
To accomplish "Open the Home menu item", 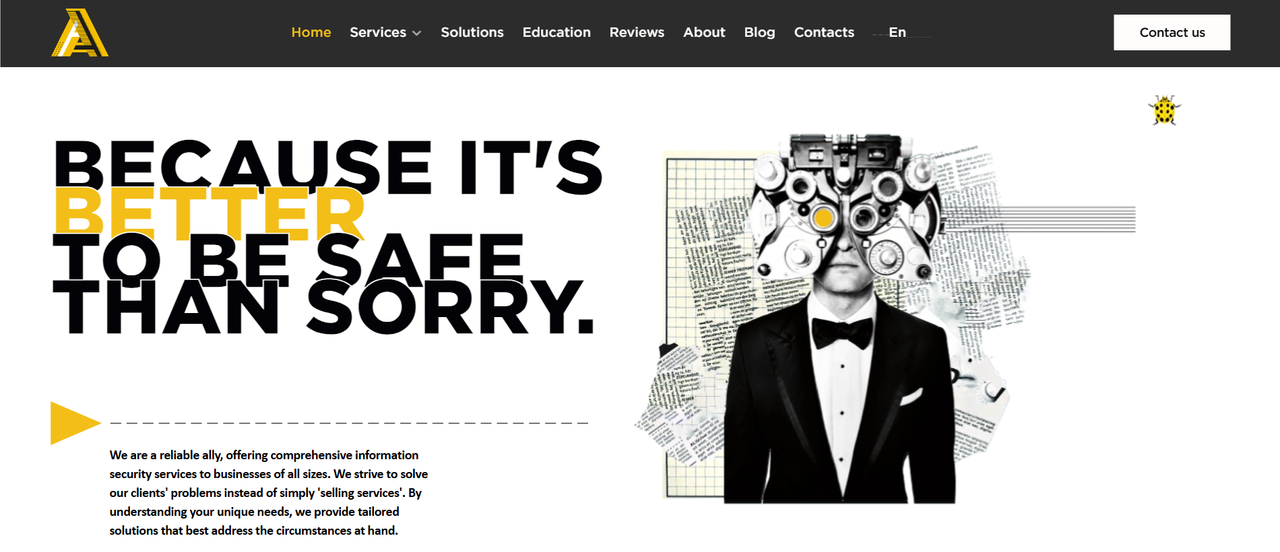I will (x=311, y=32).
